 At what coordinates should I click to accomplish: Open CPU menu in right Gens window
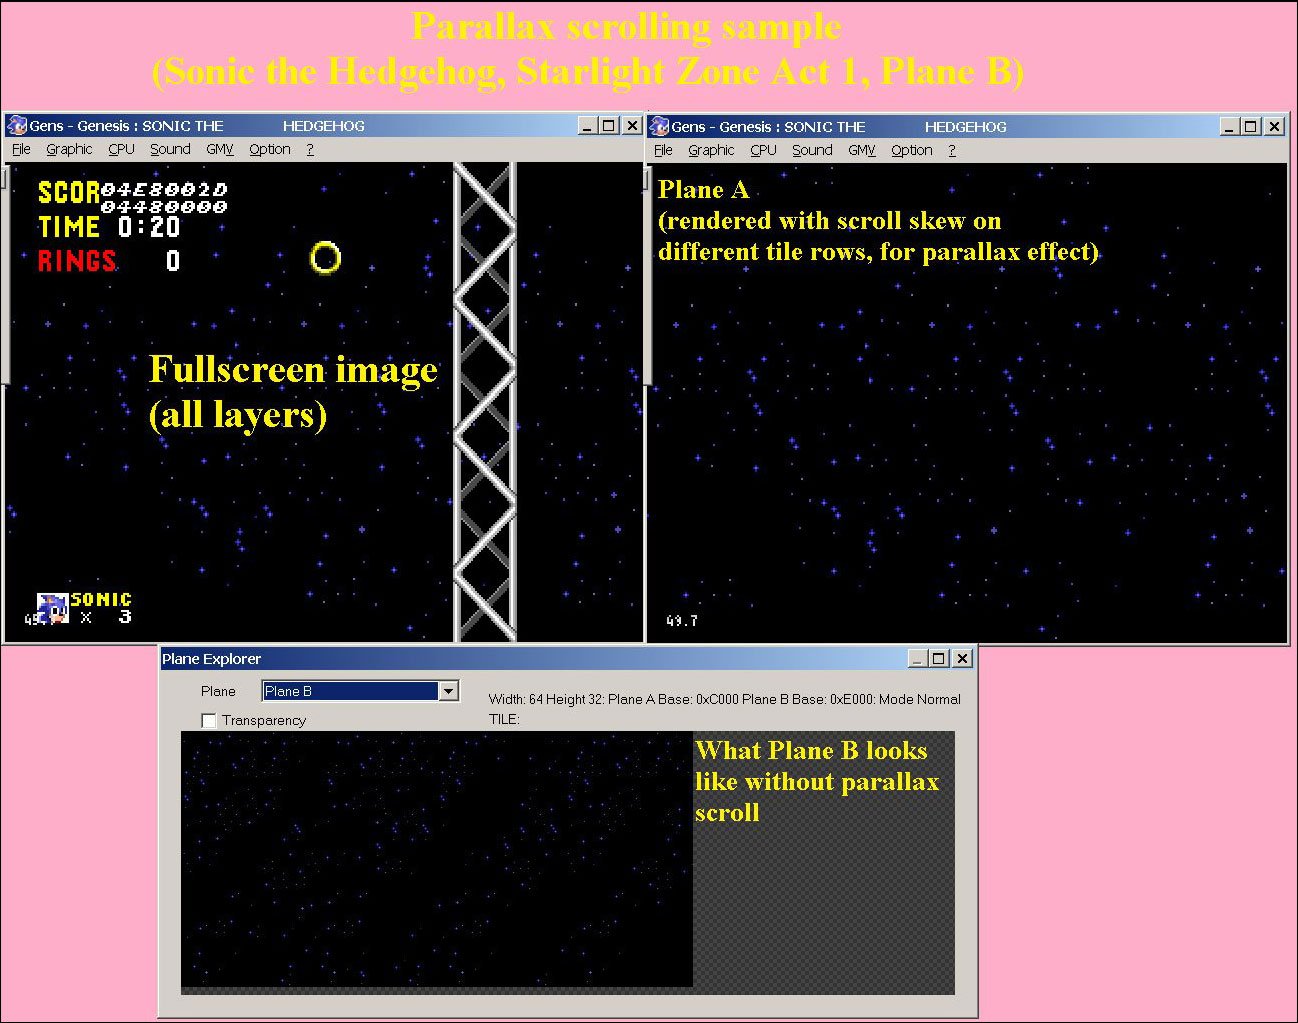(x=763, y=150)
